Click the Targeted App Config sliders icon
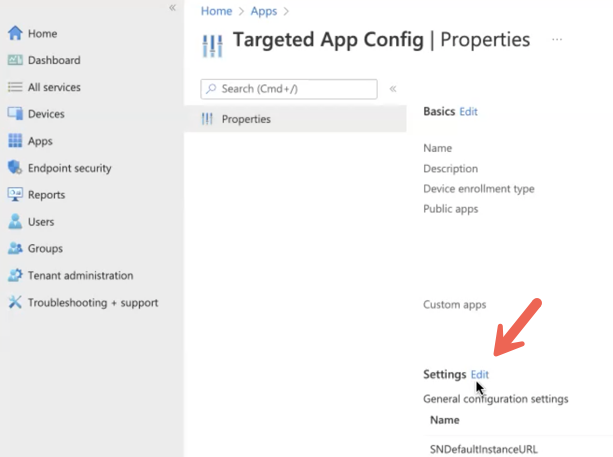Viewport: 613px width, 457px height. [x=212, y=46]
